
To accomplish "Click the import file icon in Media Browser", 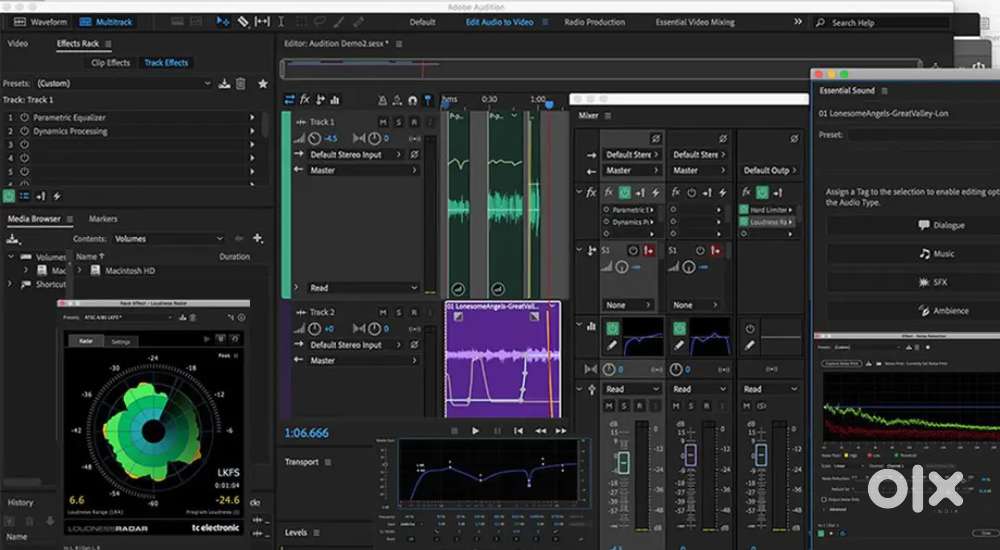I will [12, 239].
